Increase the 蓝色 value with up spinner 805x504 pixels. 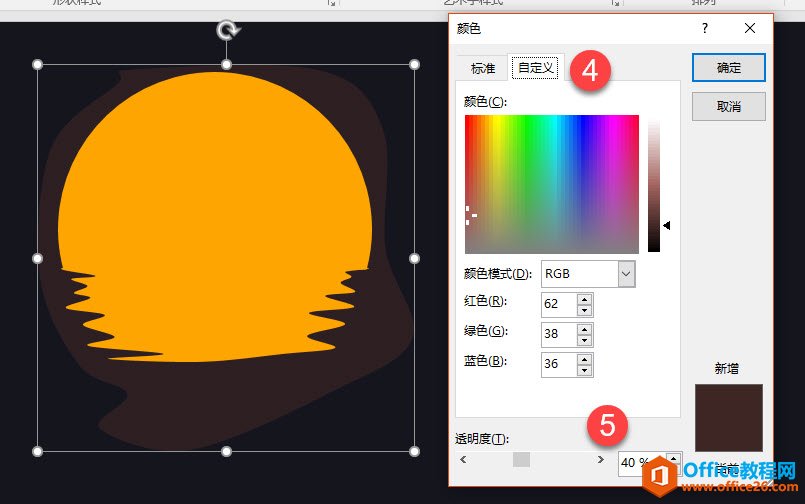(585, 358)
